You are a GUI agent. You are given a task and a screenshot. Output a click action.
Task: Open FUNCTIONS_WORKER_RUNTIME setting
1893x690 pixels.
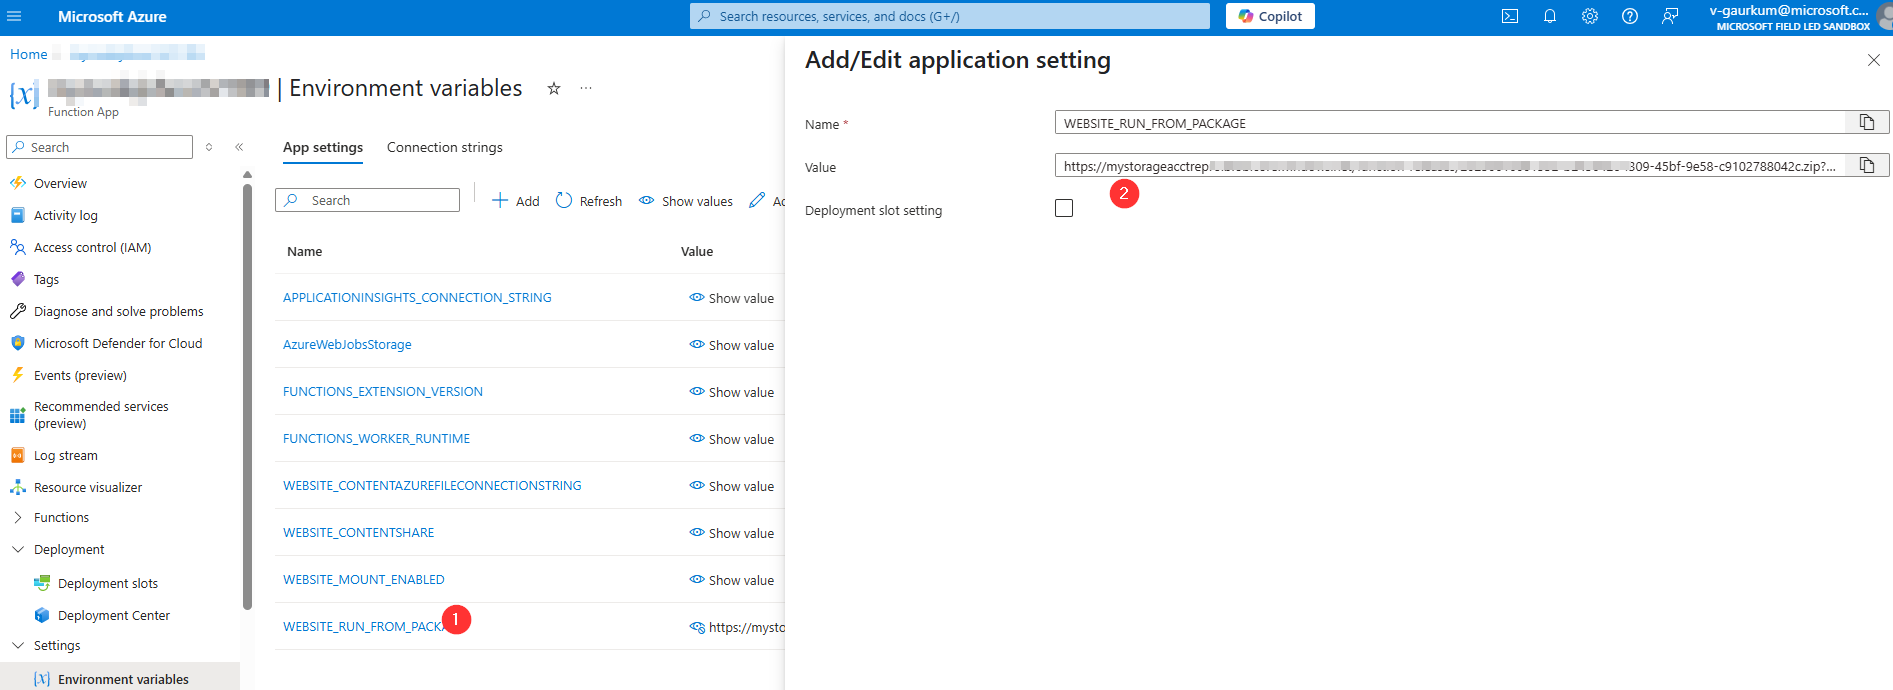pyautogui.click(x=376, y=438)
